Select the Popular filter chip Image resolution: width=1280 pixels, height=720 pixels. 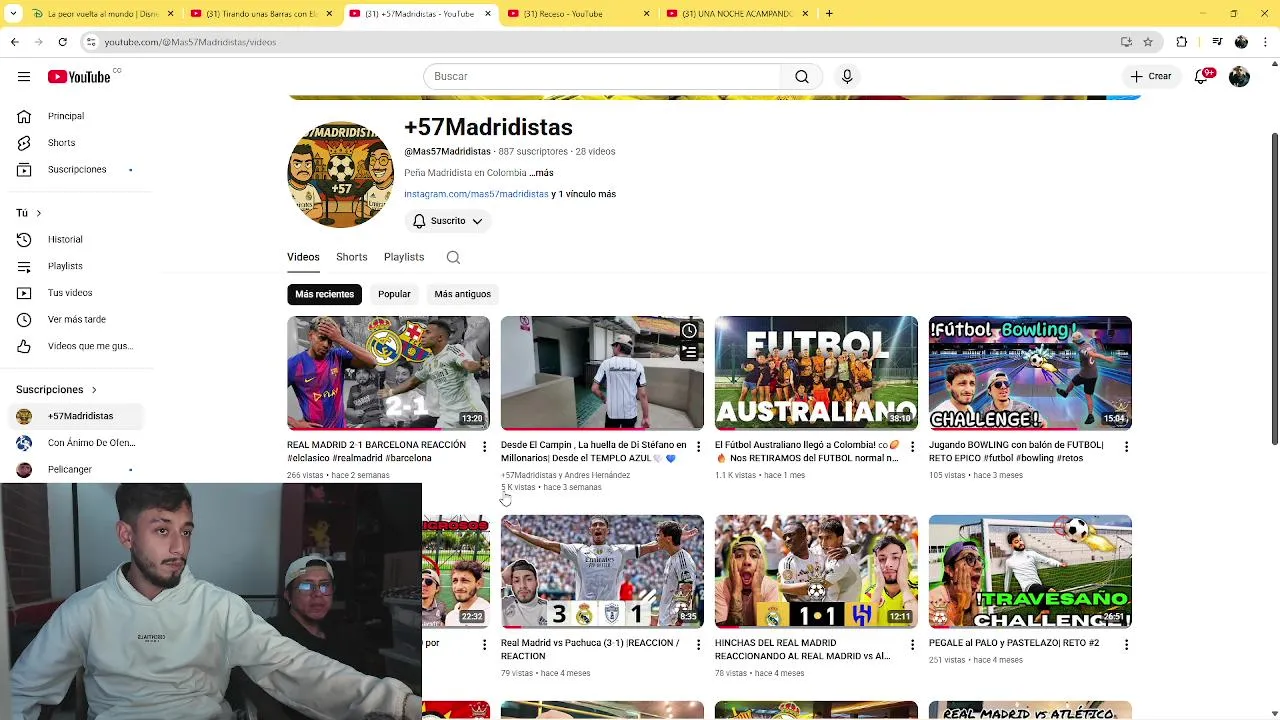394,294
